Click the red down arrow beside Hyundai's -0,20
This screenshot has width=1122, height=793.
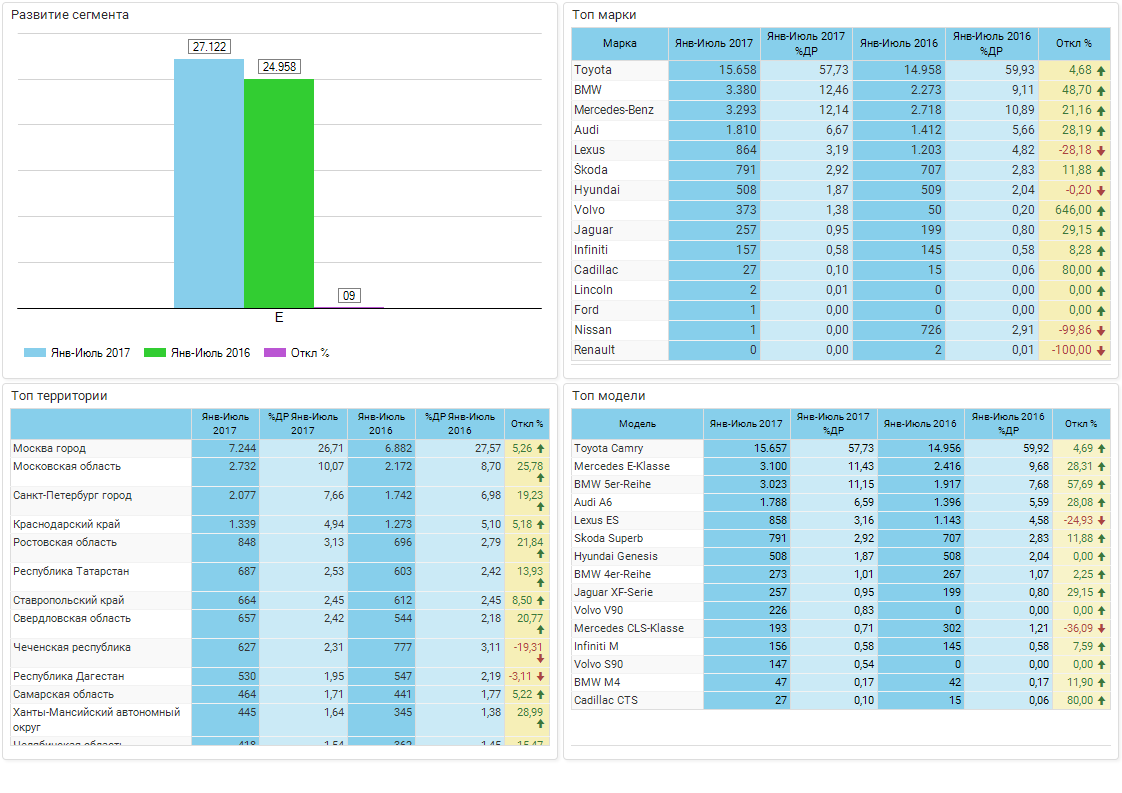click(1101, 191)
